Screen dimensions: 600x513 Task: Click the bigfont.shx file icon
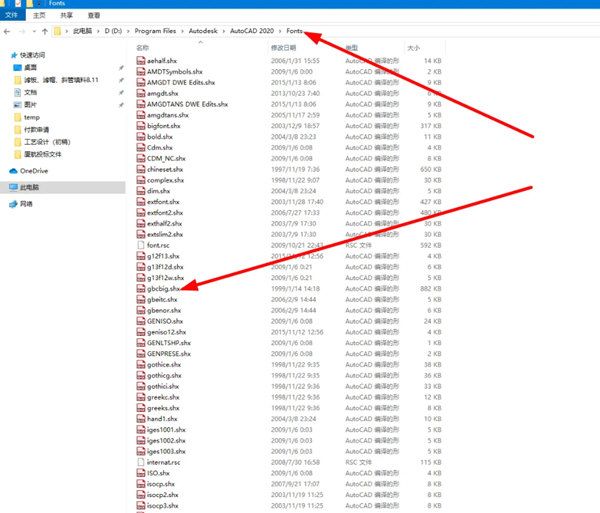pos(141,126)
